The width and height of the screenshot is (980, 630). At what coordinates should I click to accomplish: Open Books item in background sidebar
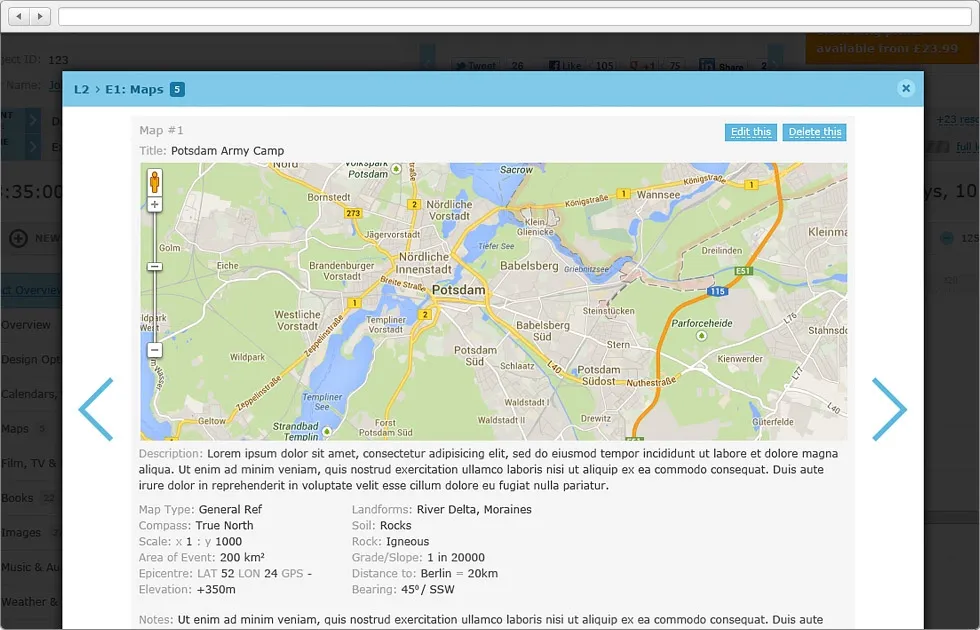pos(17,498)
